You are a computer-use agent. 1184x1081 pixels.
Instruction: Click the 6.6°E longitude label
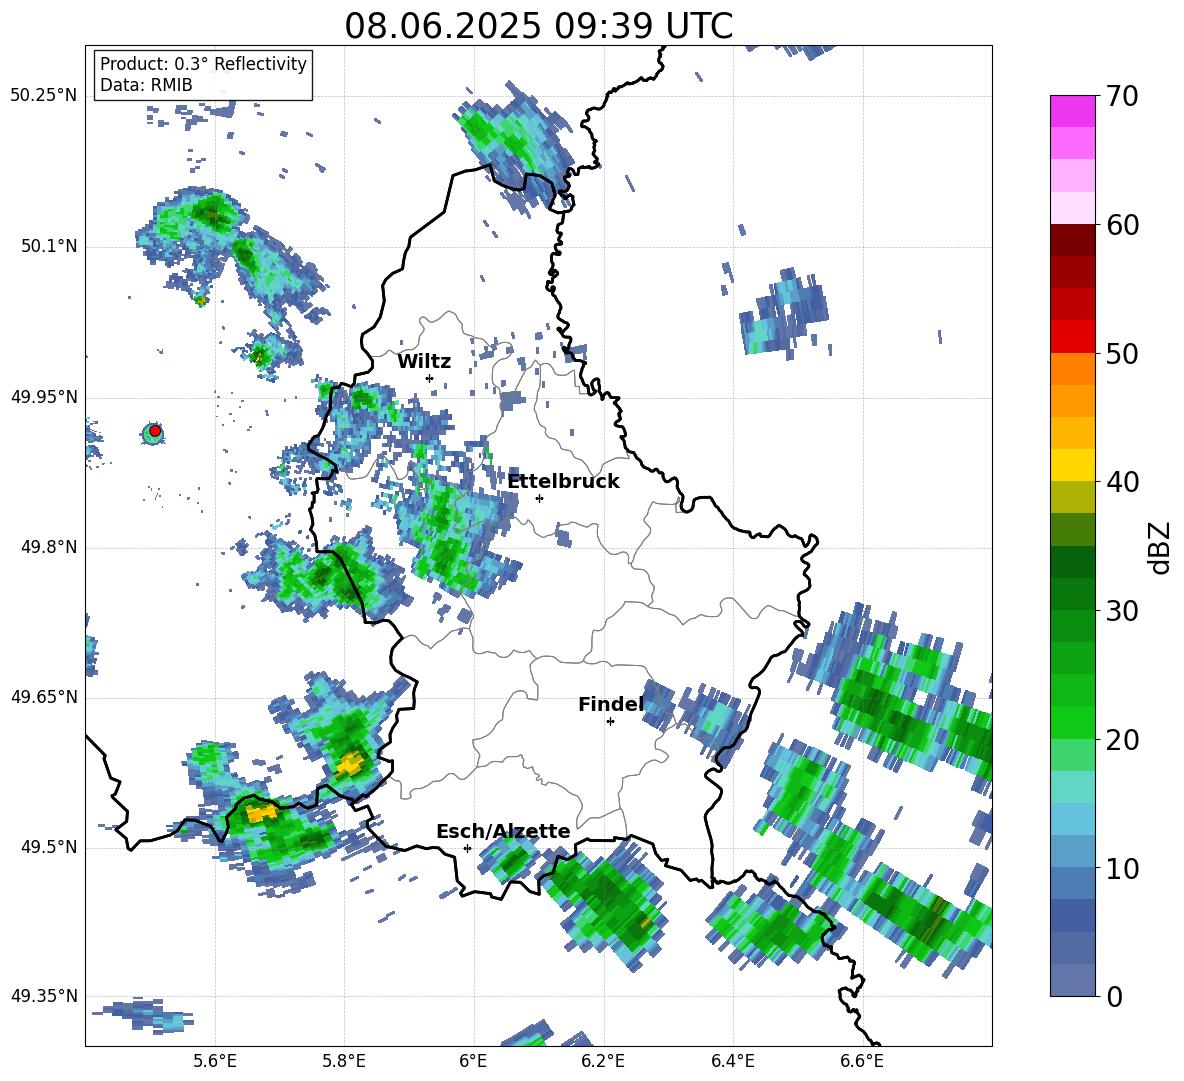(x=862, y=1061)
